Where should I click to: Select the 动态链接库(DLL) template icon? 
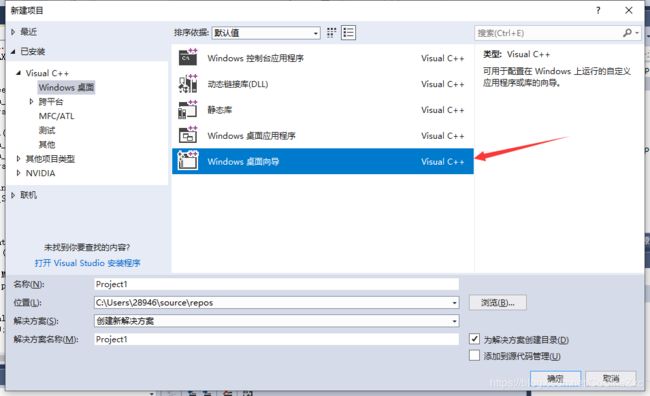click(x=188, y=84)
